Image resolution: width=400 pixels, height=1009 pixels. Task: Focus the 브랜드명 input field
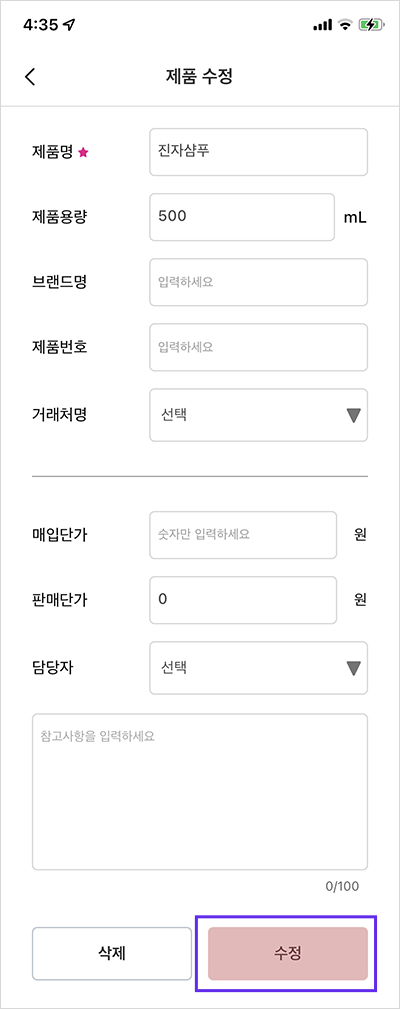(259, 282)
